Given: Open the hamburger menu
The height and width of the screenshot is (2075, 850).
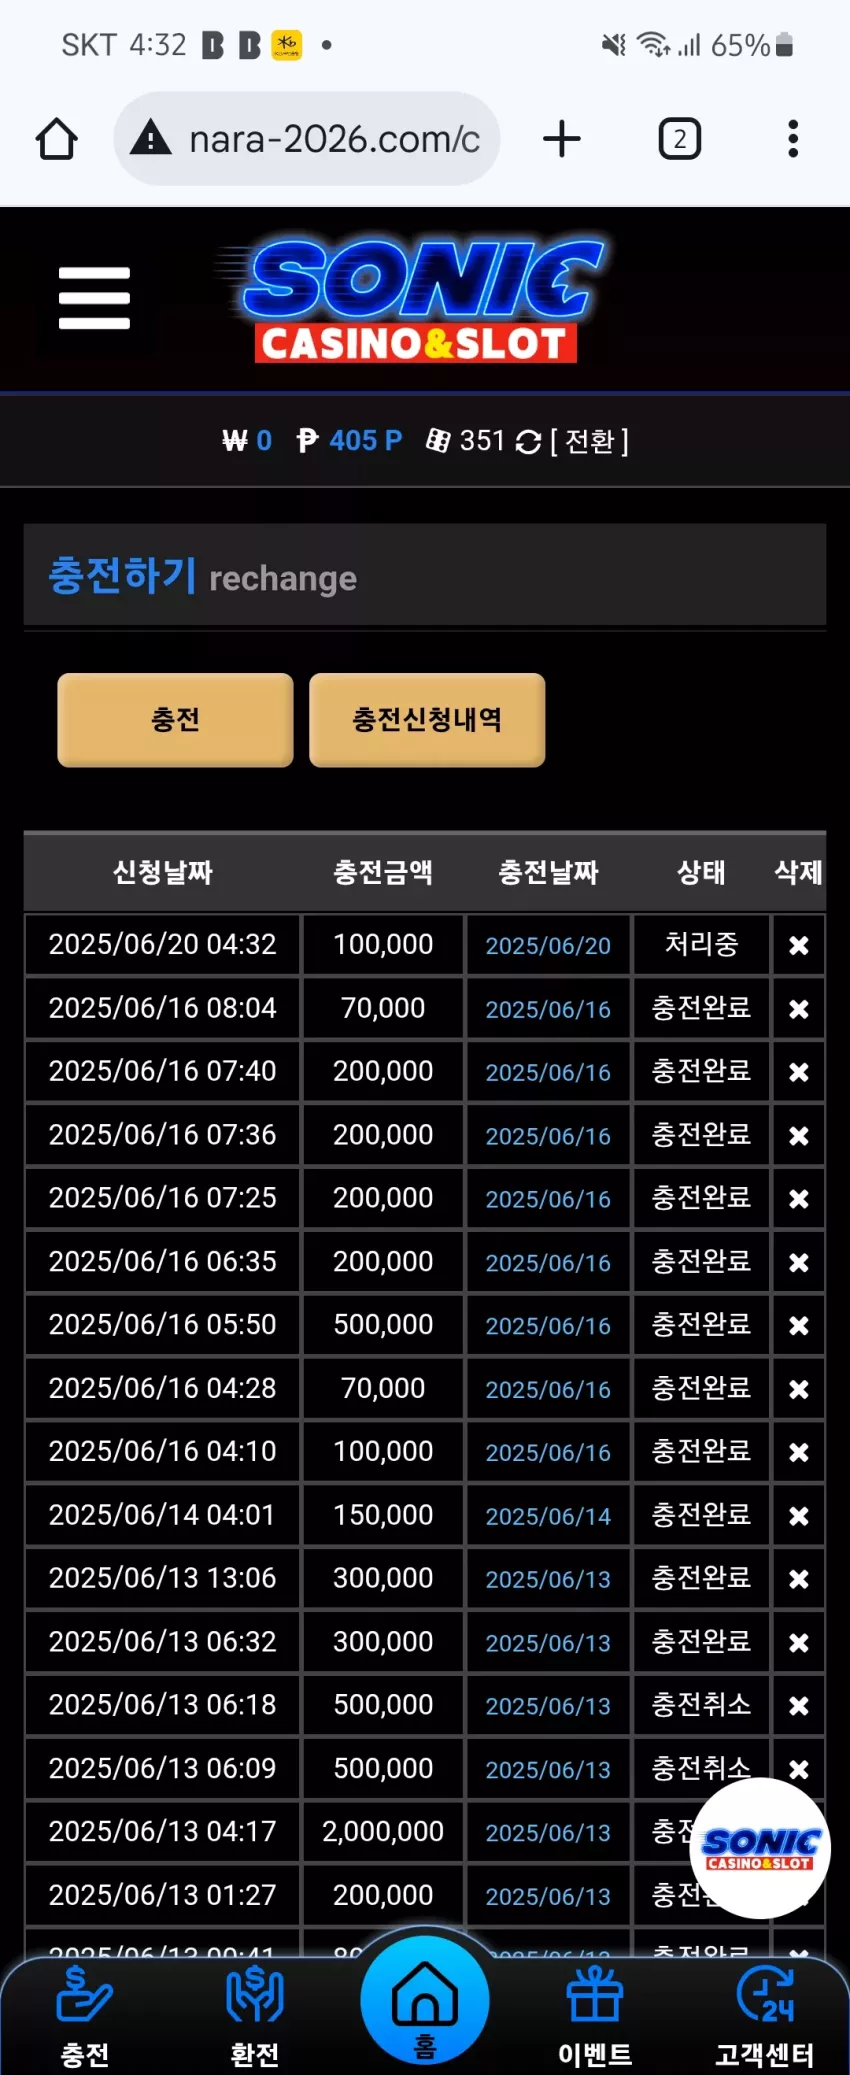Looking at the screenshot, I should coord(94,298).
